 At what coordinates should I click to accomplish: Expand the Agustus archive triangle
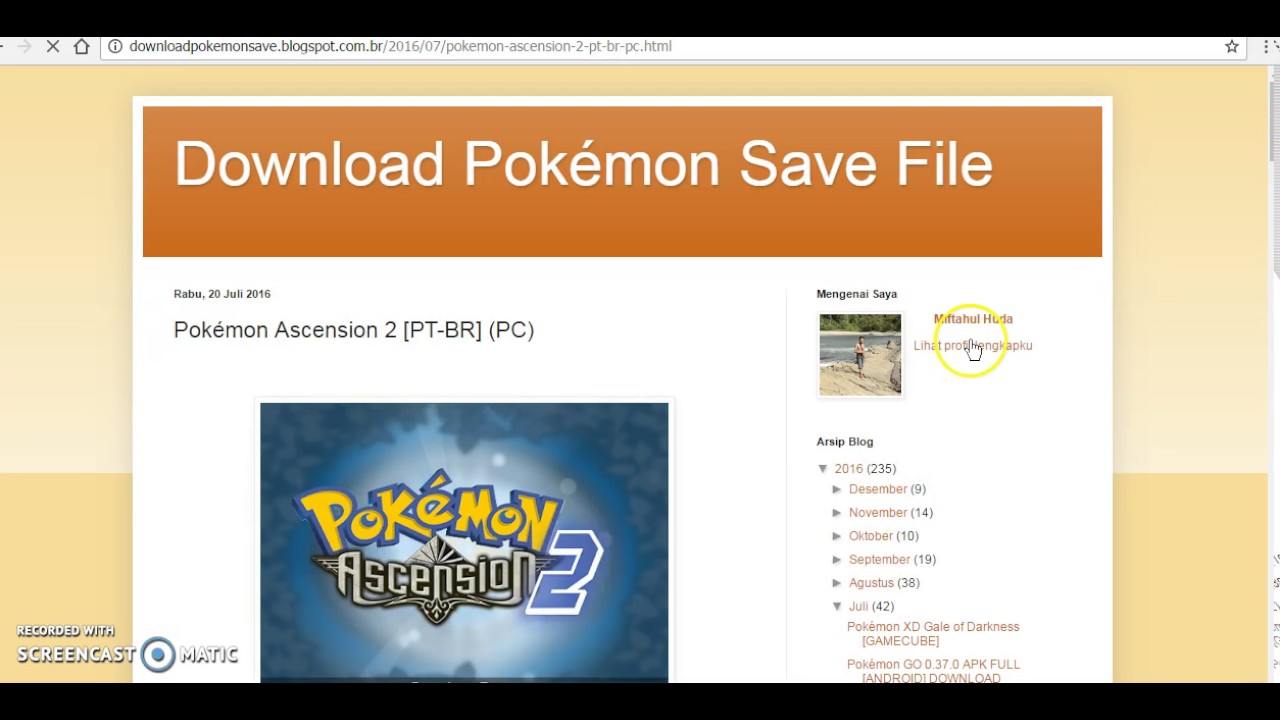click(838, 583)
